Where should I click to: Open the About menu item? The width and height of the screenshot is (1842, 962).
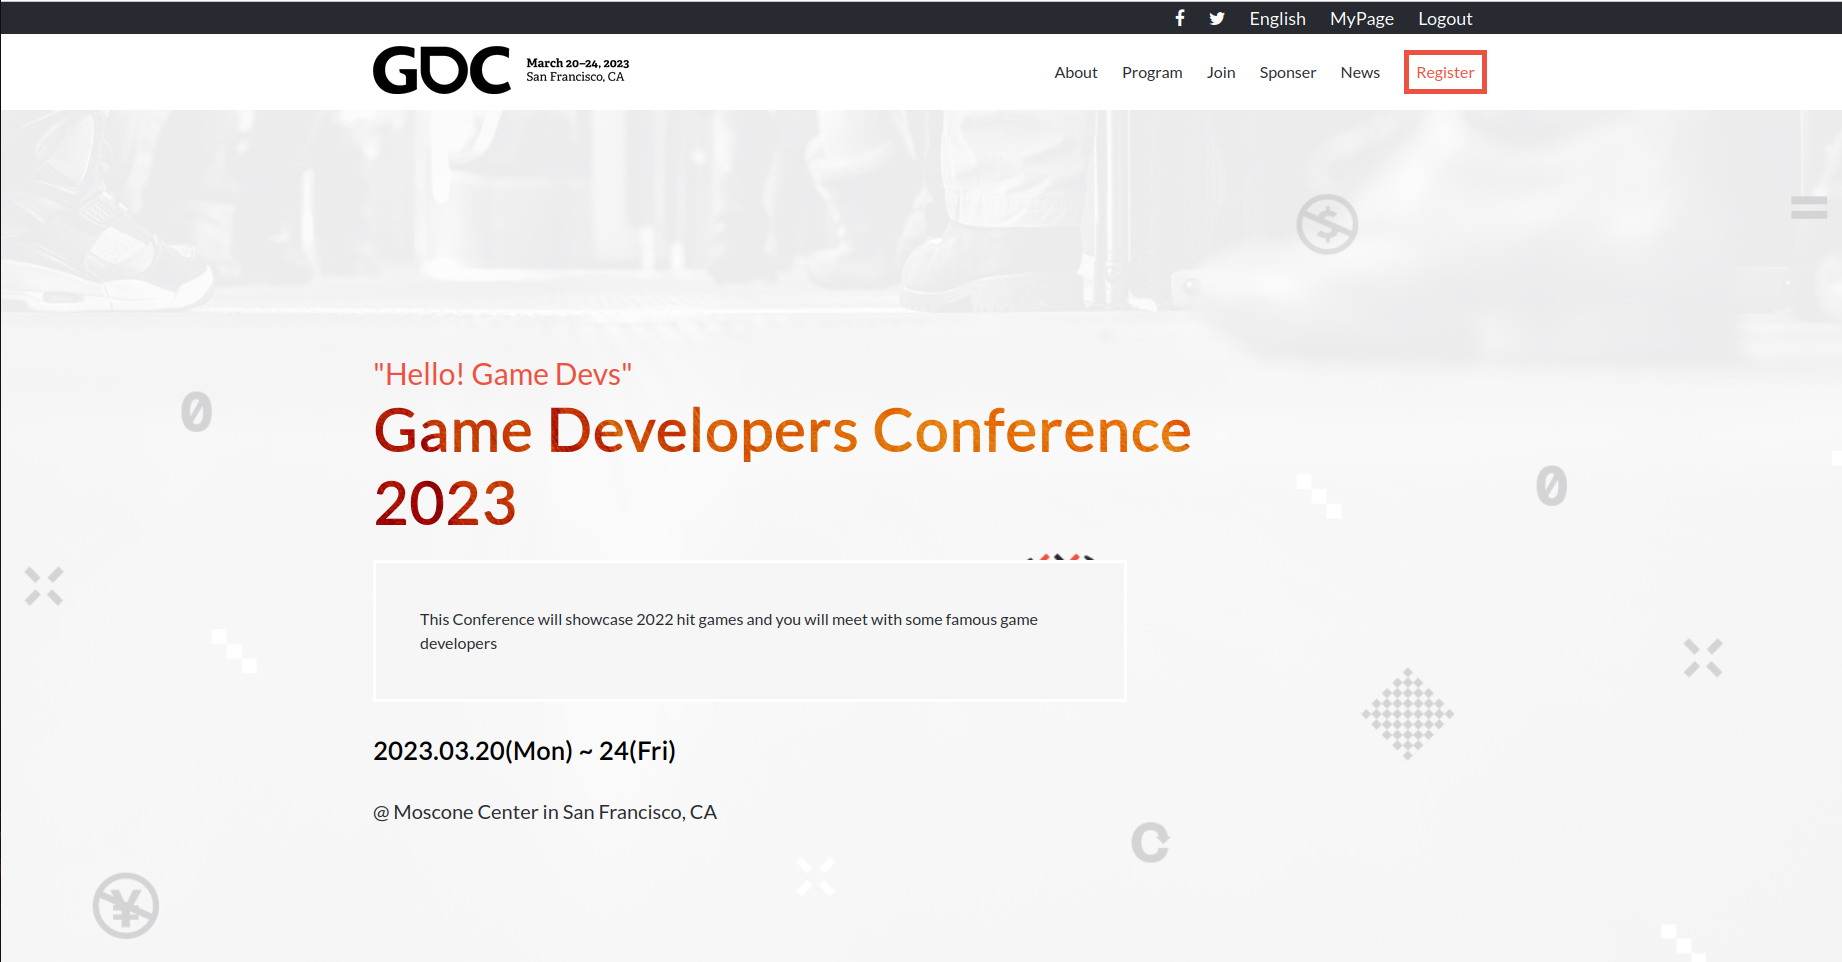[x=1076, y=72]
